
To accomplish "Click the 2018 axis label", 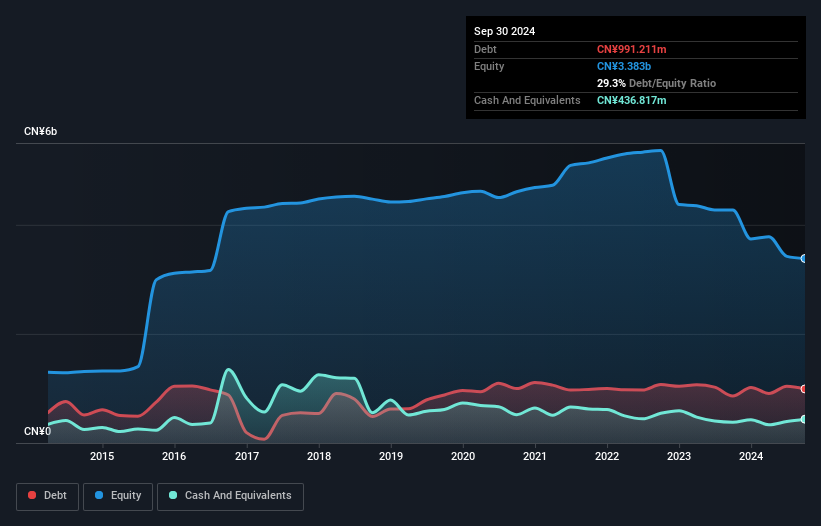I will point(319,456).
